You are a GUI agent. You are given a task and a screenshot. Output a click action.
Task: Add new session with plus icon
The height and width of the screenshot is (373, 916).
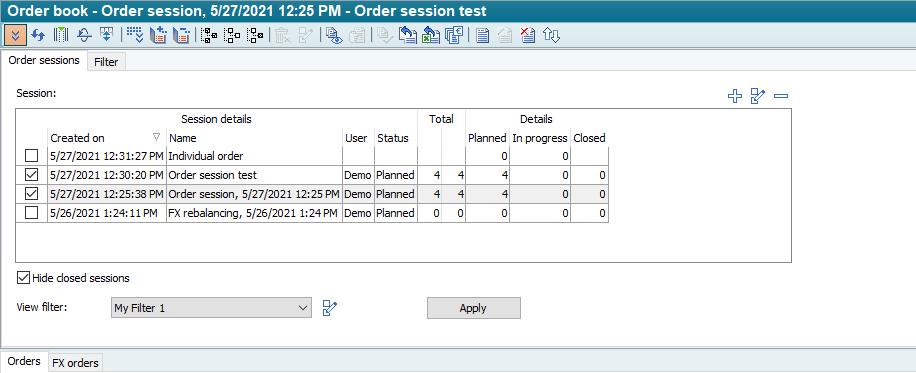(735, 96)
